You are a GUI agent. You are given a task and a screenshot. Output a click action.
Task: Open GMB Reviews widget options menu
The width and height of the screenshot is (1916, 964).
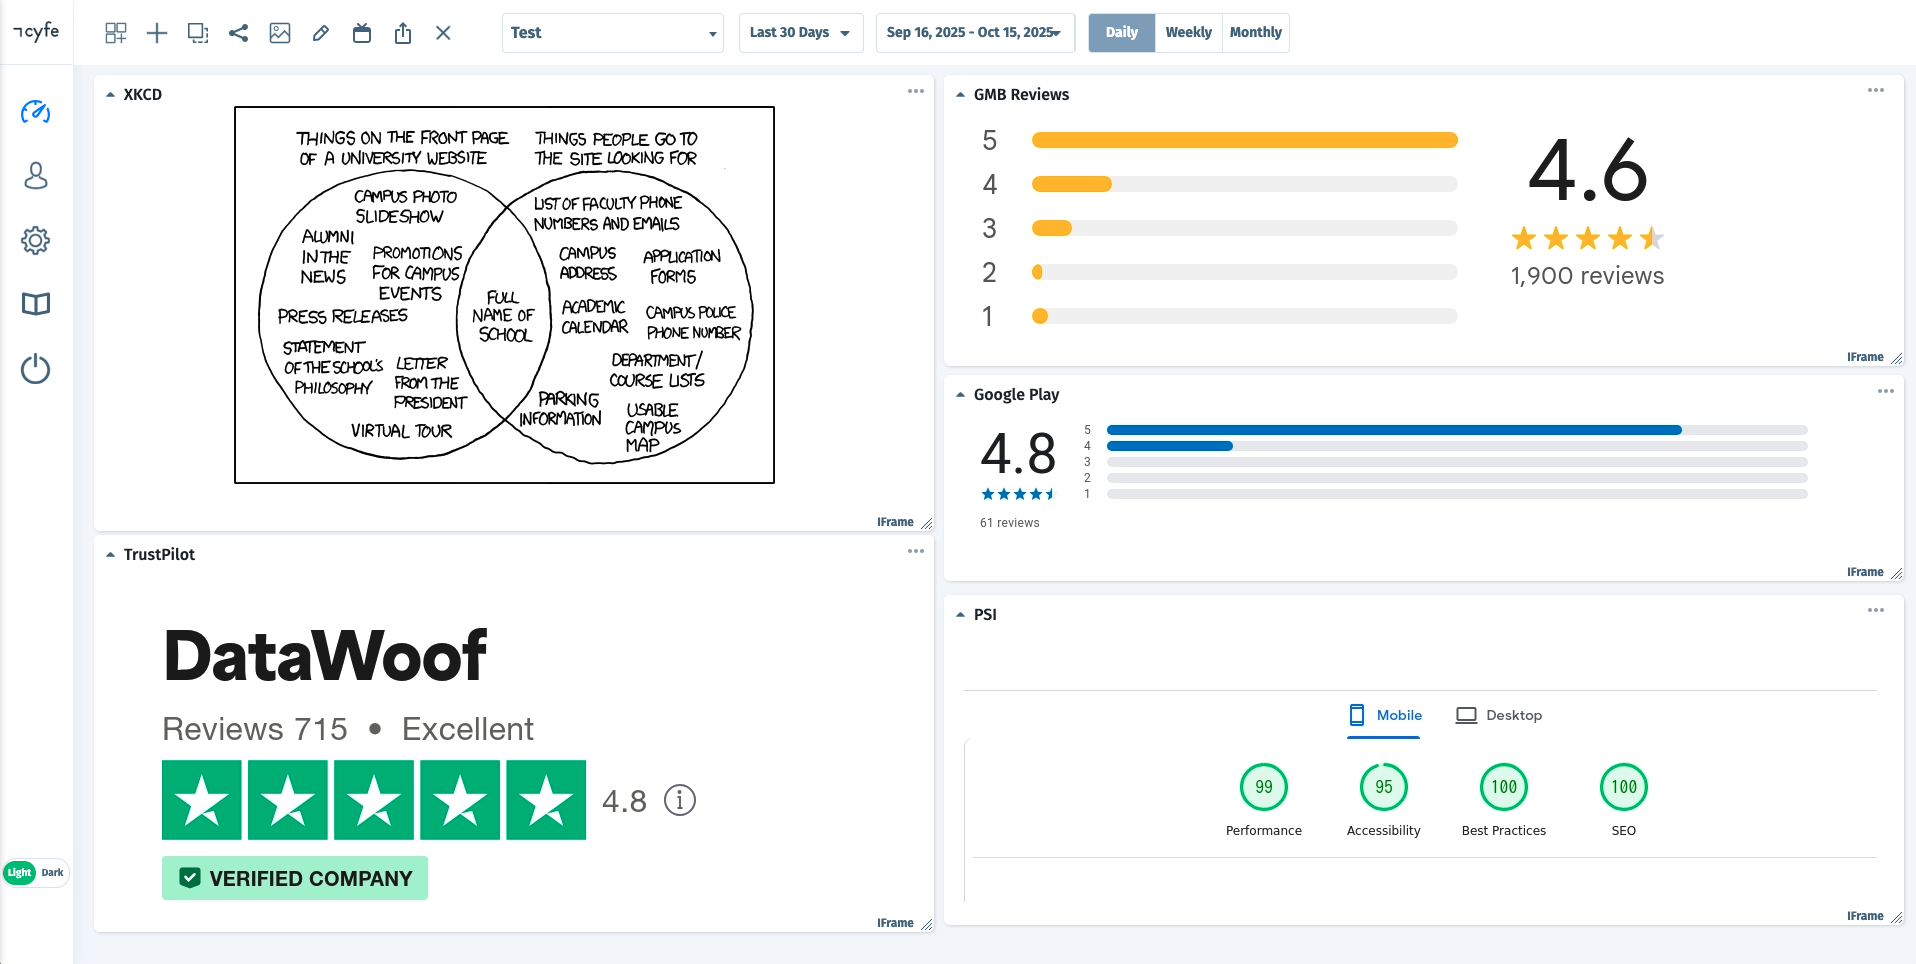coord(1875,91)
